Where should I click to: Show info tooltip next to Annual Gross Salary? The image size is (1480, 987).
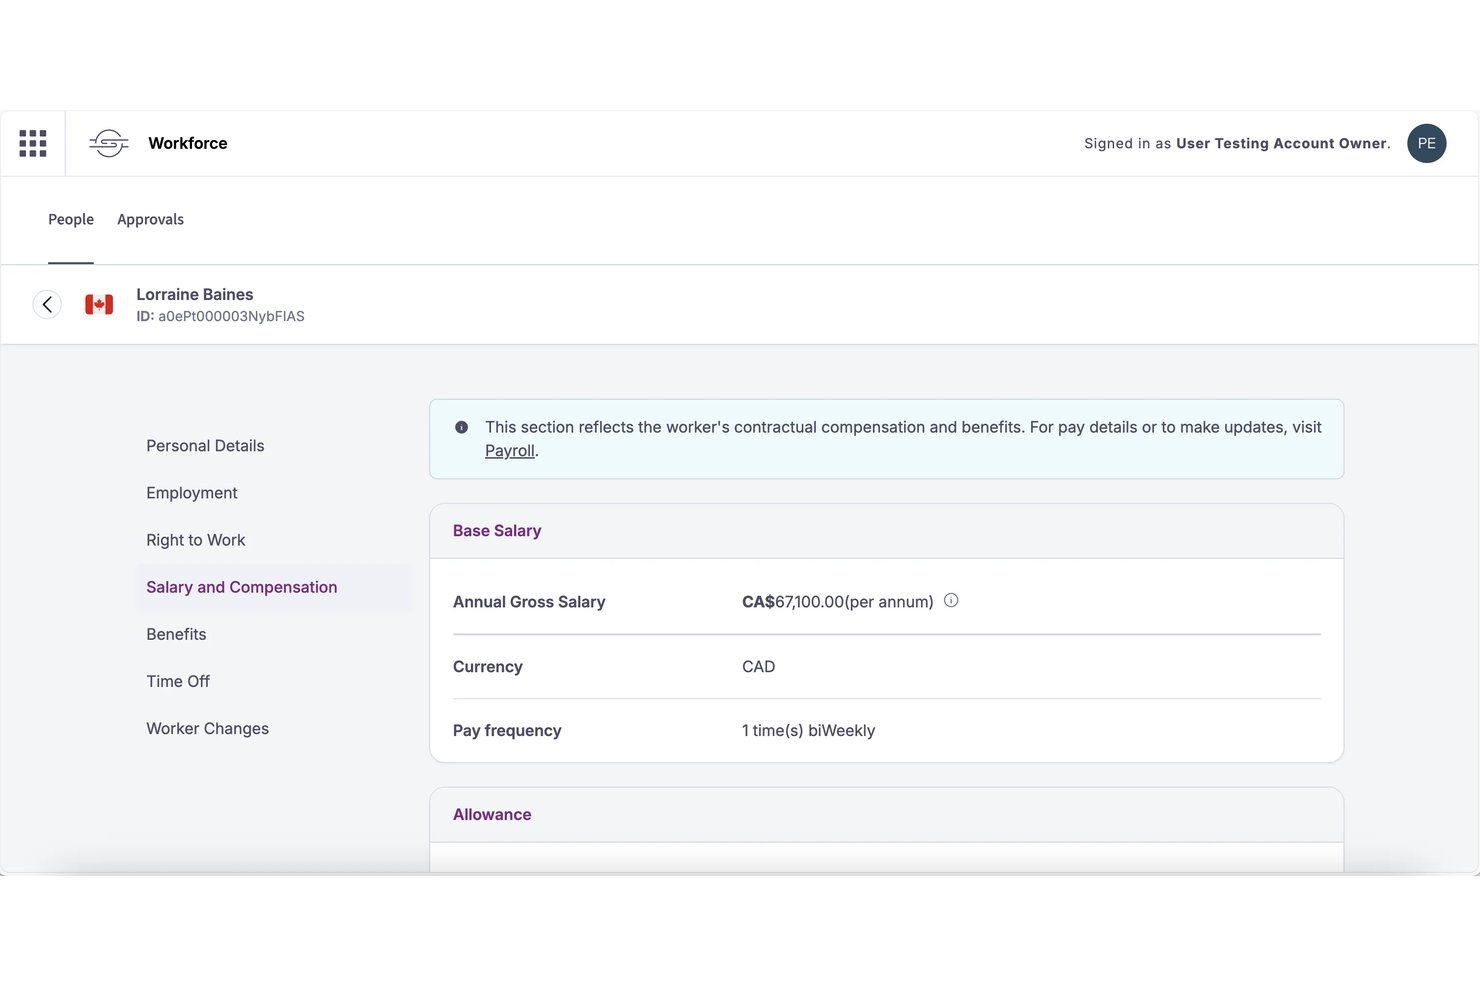point(951,601)
